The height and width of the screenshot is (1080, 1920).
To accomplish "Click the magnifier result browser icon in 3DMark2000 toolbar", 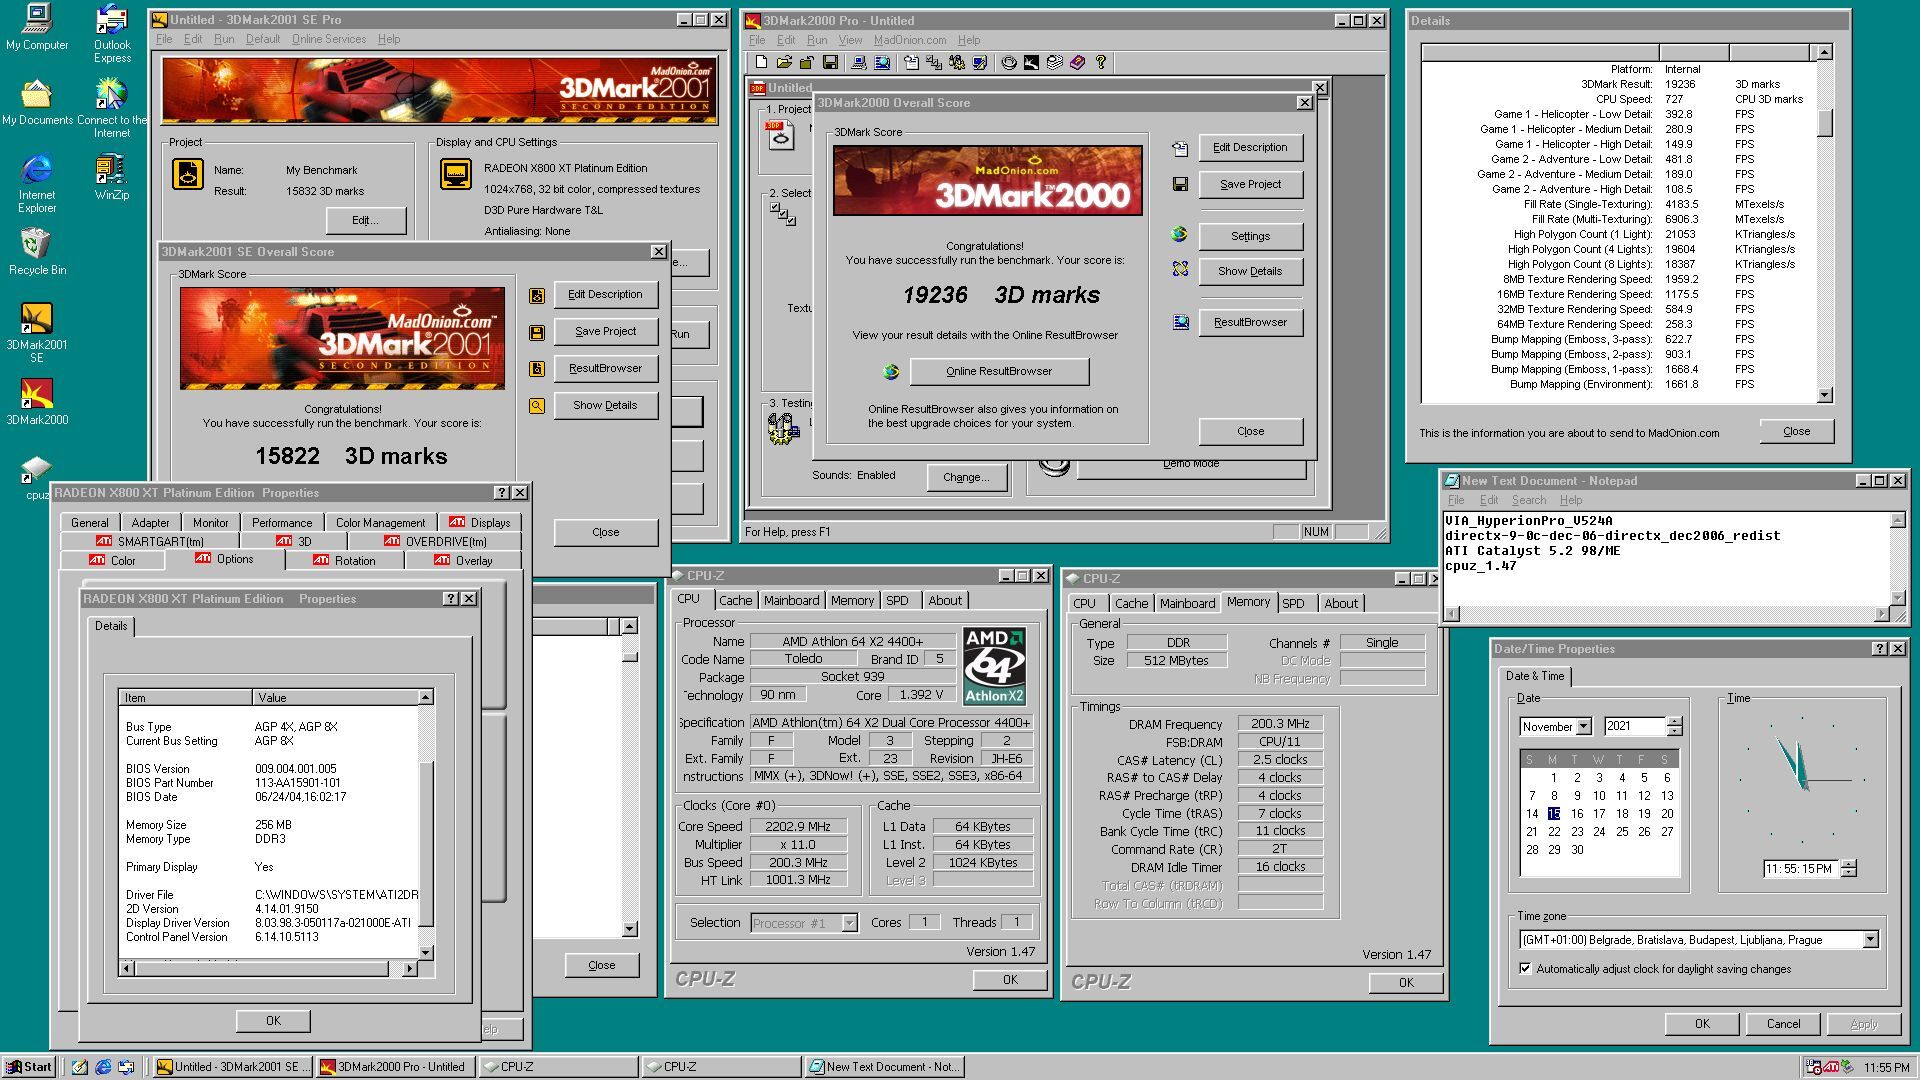I will coord(882,62).
